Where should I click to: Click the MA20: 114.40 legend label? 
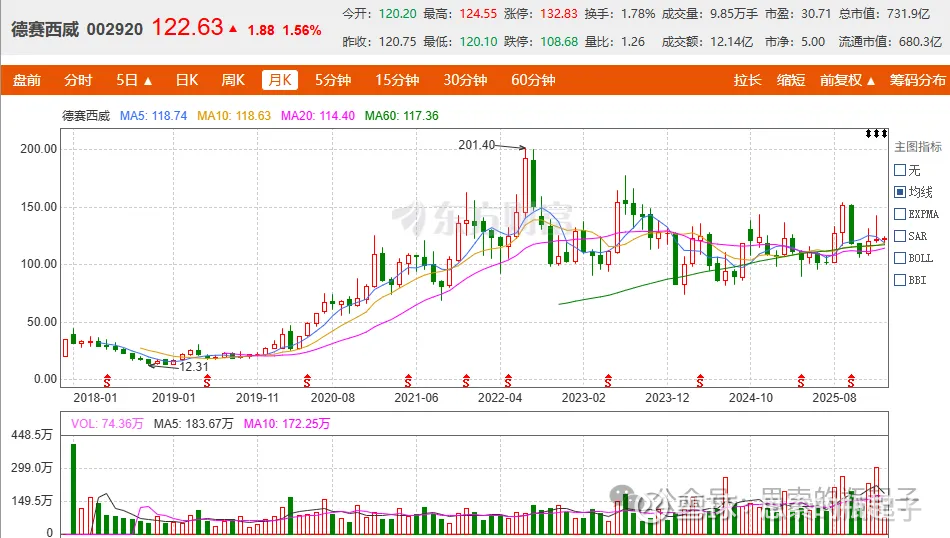(x=317, y=116)
